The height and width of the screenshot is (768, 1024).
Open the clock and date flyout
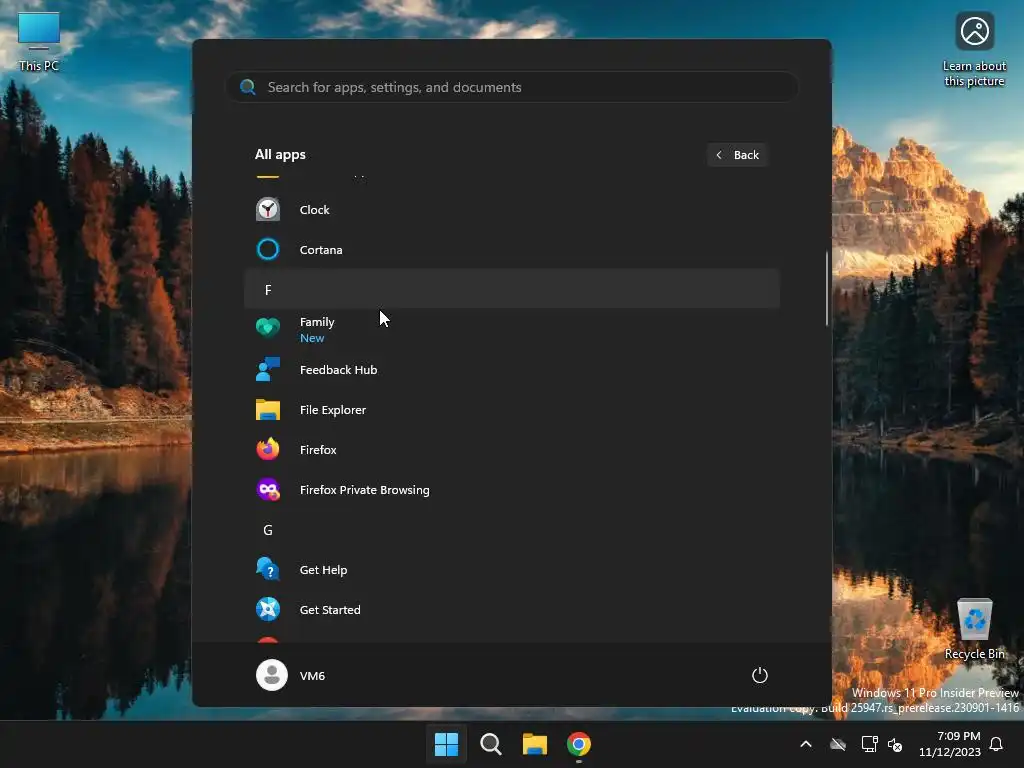(950, 744)
